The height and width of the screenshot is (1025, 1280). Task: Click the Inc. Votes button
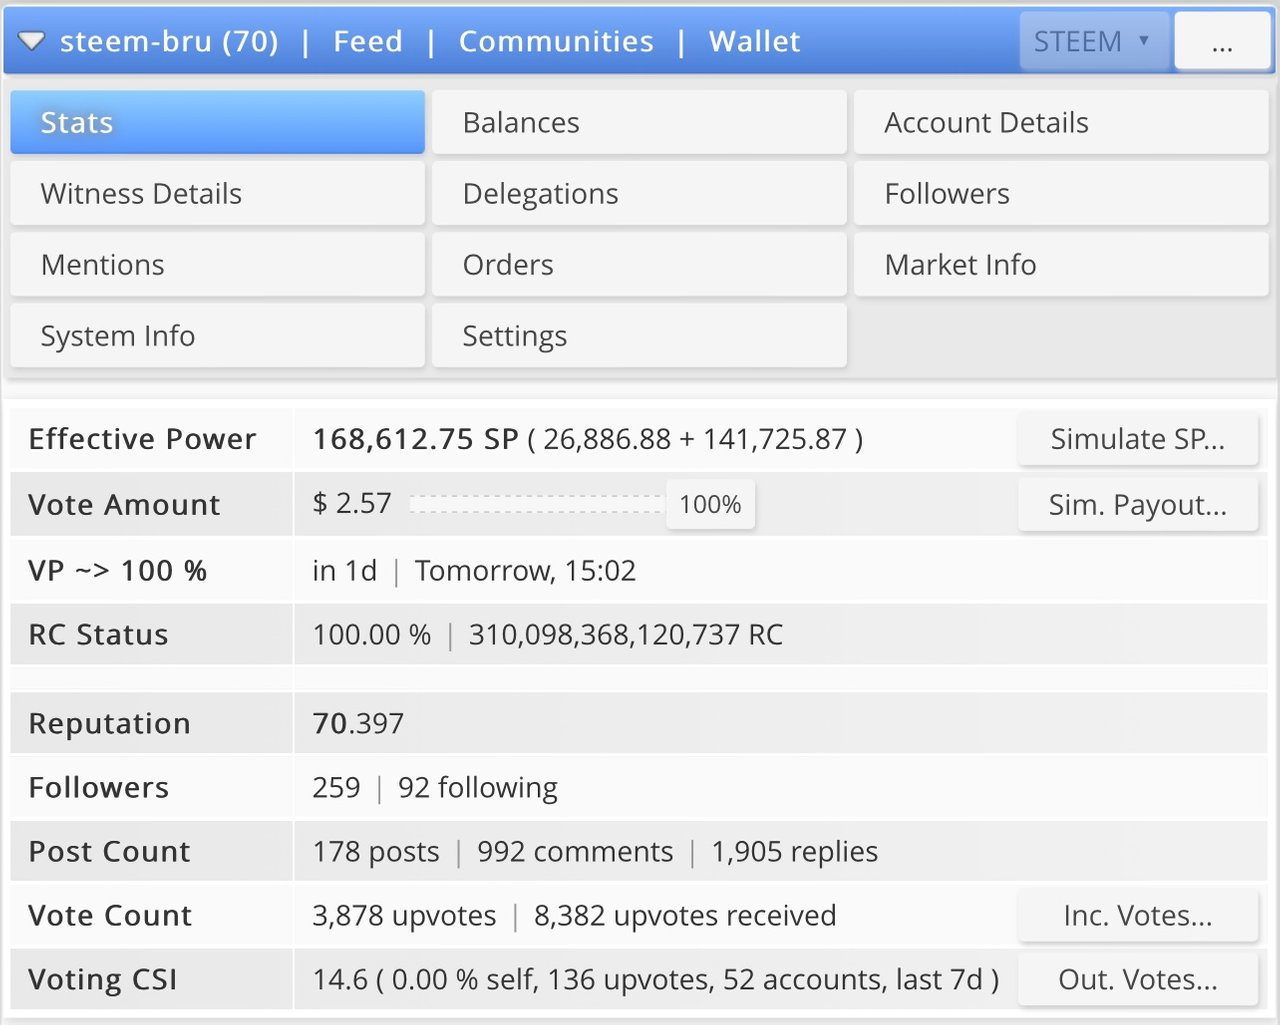[x=1137, y=915]
